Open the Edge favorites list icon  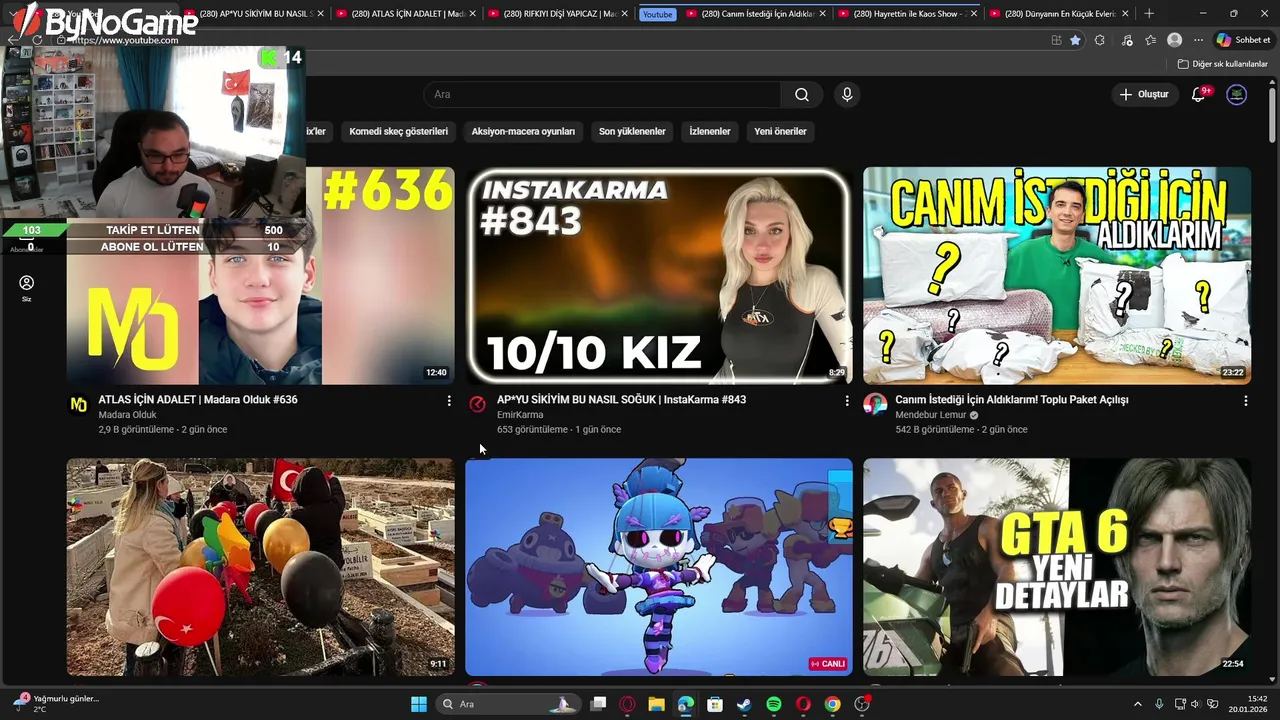1150,40
